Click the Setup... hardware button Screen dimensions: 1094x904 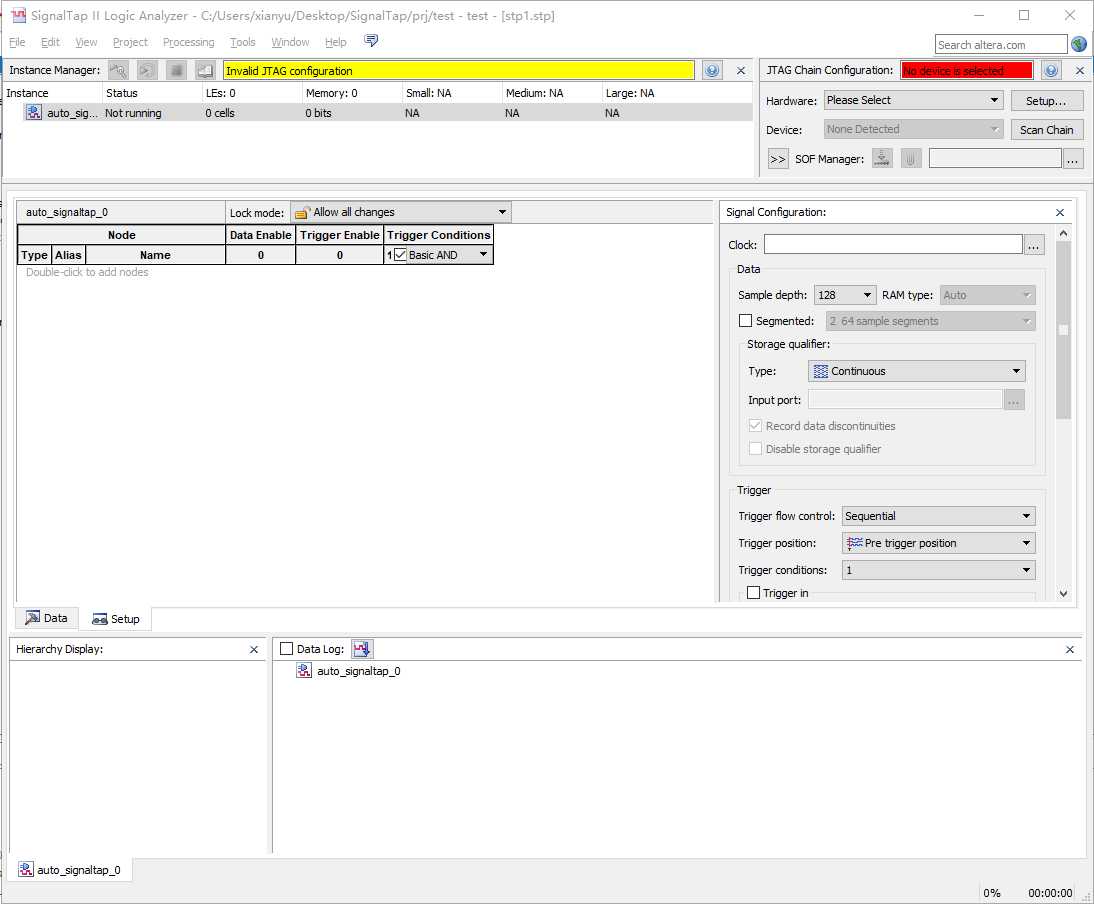coord(1046,100)
